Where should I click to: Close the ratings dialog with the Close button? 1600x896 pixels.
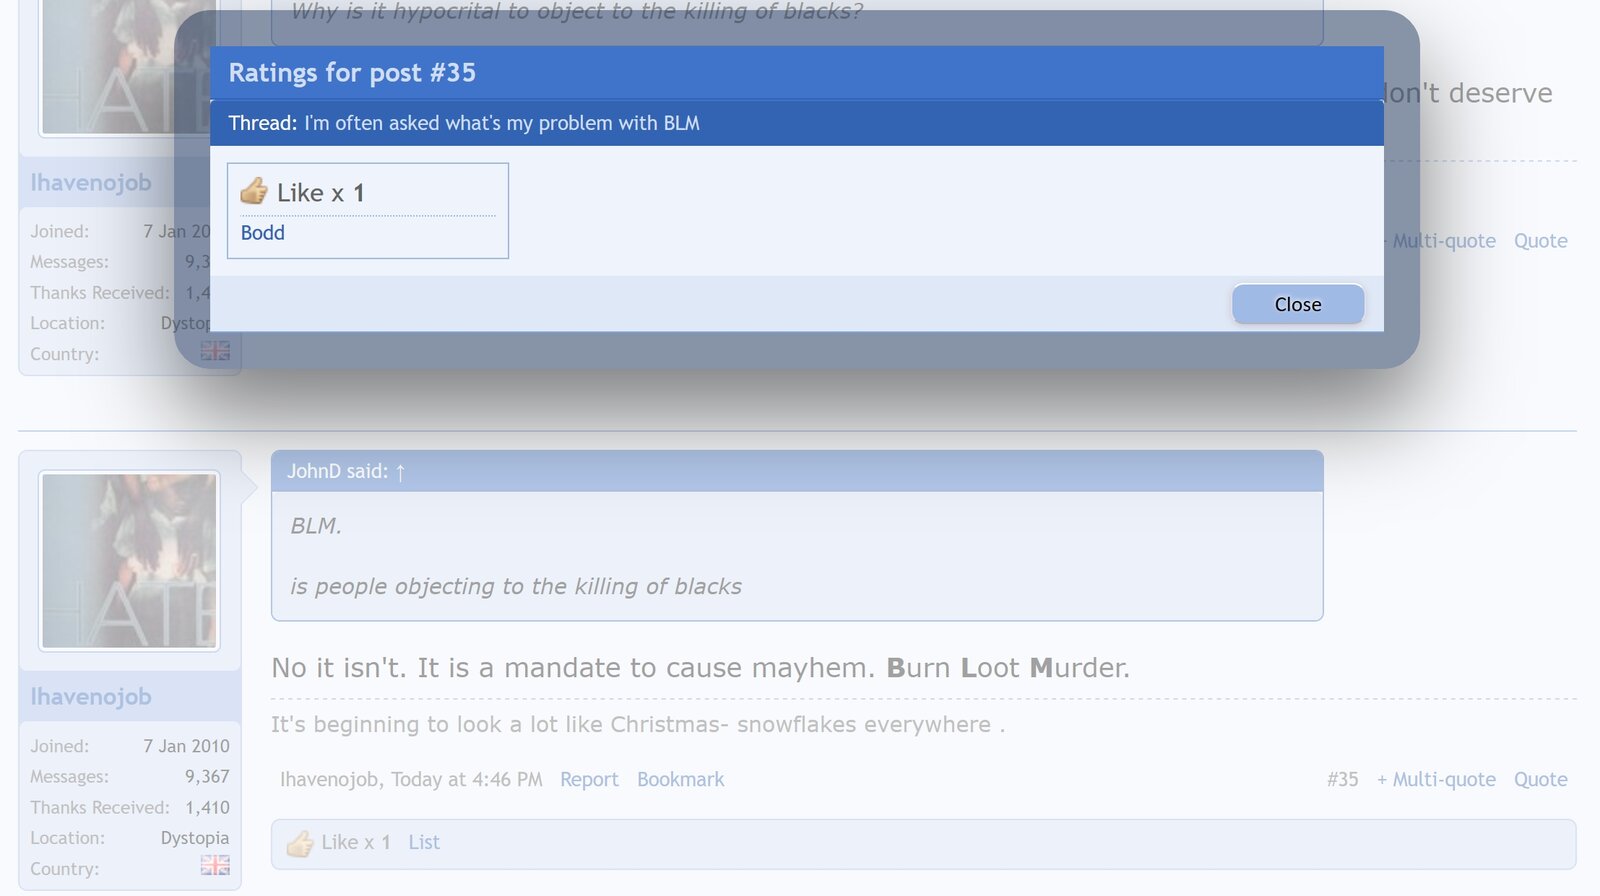coord(1297,304)
